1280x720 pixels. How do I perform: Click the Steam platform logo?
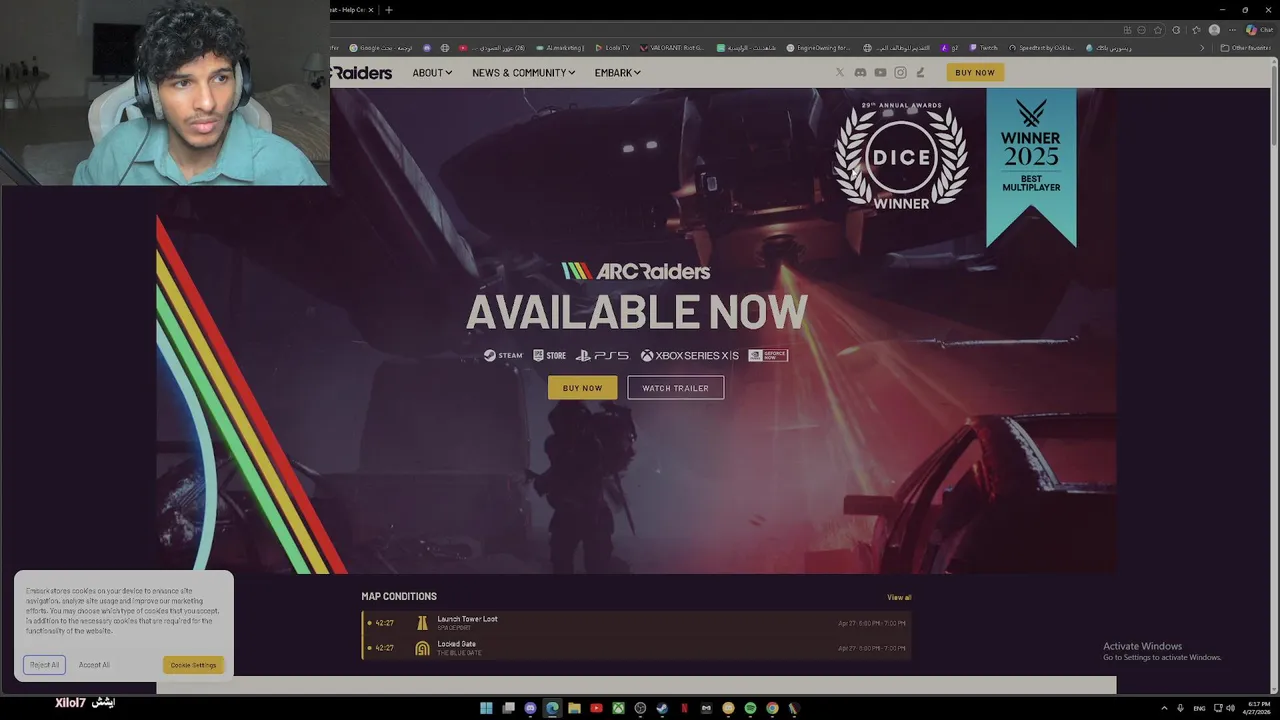coord(503,355)
